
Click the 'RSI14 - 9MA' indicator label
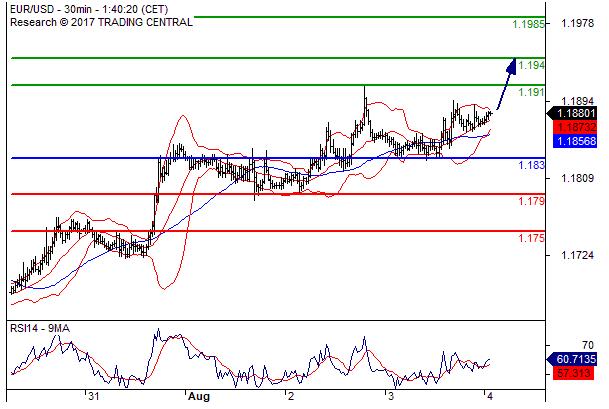[x=40, y=329]
